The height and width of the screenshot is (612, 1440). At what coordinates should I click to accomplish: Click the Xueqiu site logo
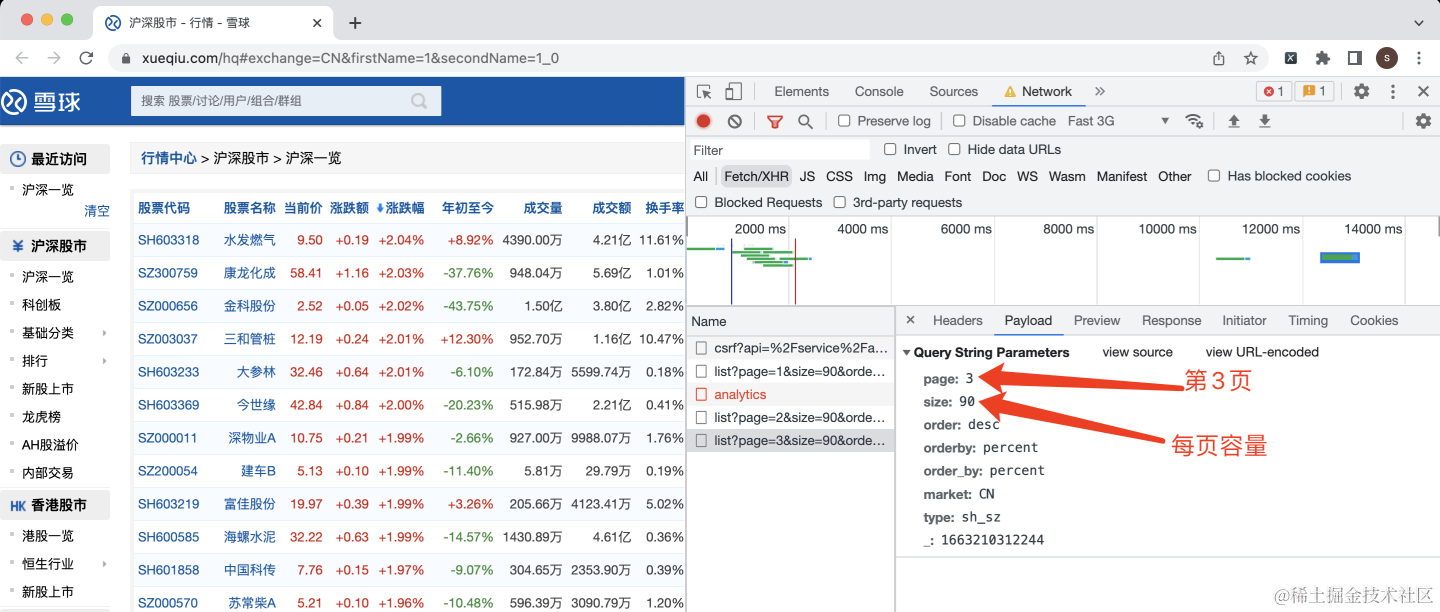42,101
